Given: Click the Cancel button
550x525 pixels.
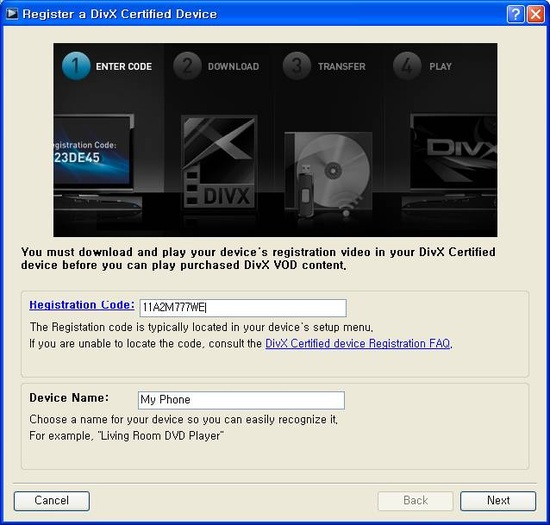Looking at the screenshot, I should coord(52,500).
